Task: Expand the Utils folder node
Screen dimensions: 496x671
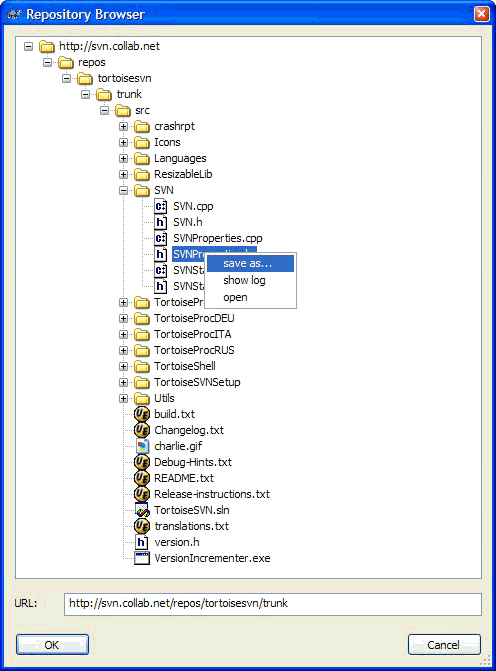Action: 123,398
